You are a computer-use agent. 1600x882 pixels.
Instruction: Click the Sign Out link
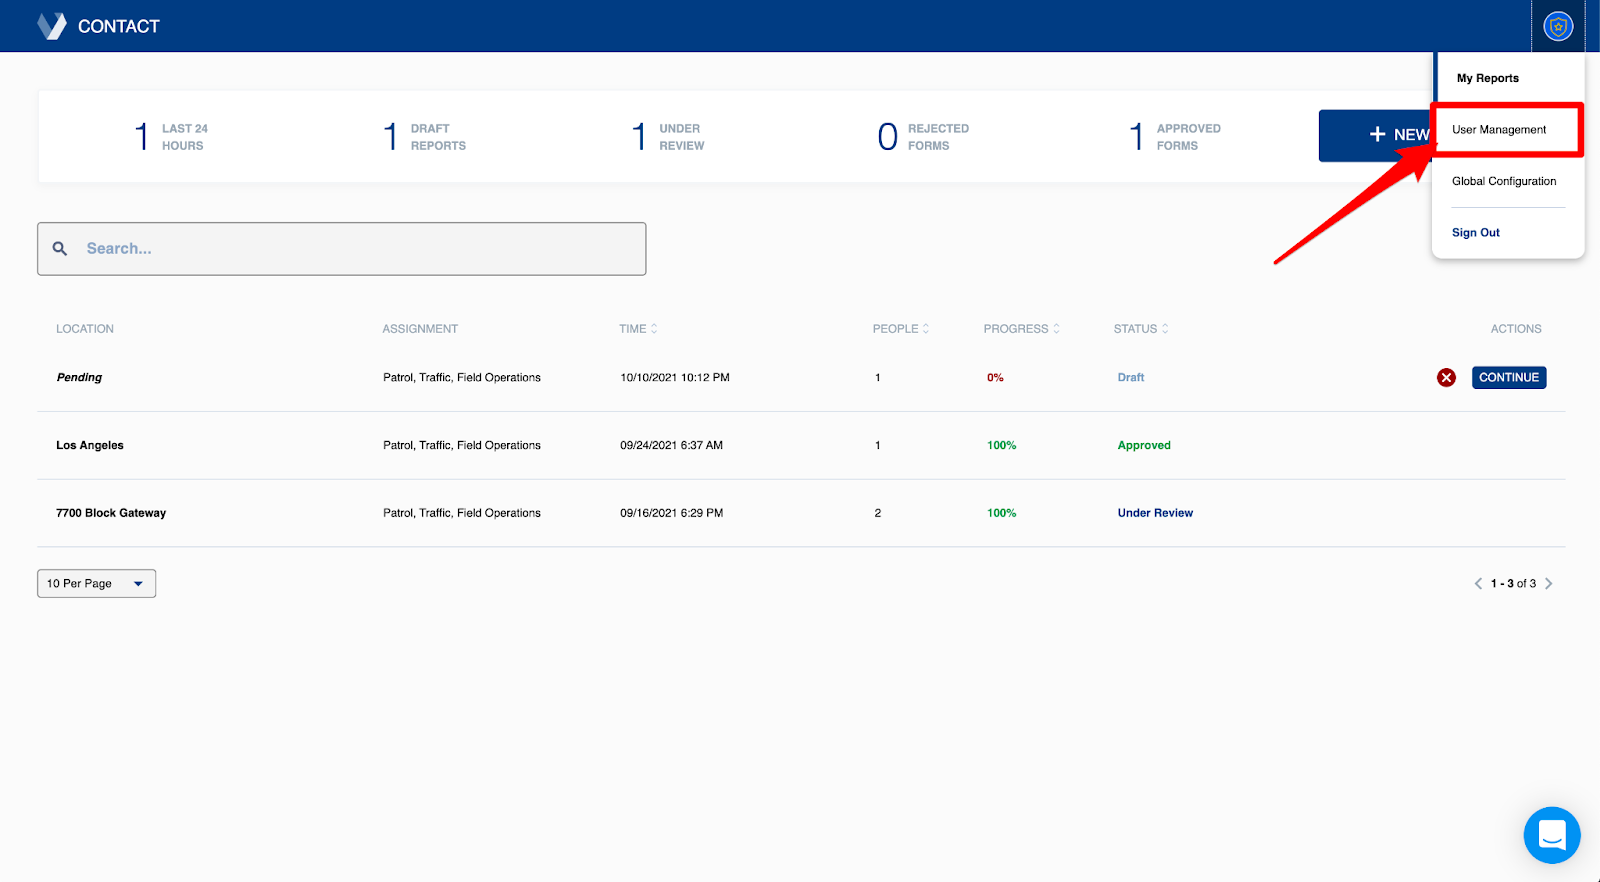(1476, 233)
